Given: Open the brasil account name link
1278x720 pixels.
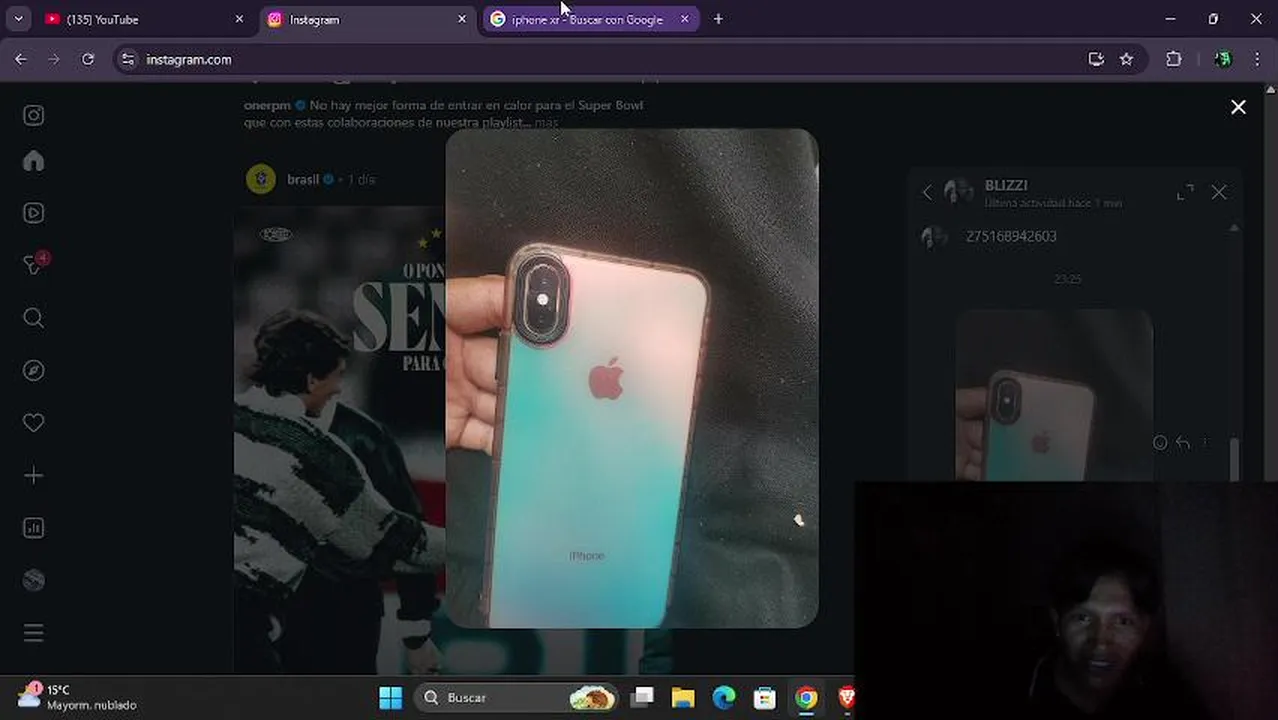Looking at the screenshot, I should [303, 179].
